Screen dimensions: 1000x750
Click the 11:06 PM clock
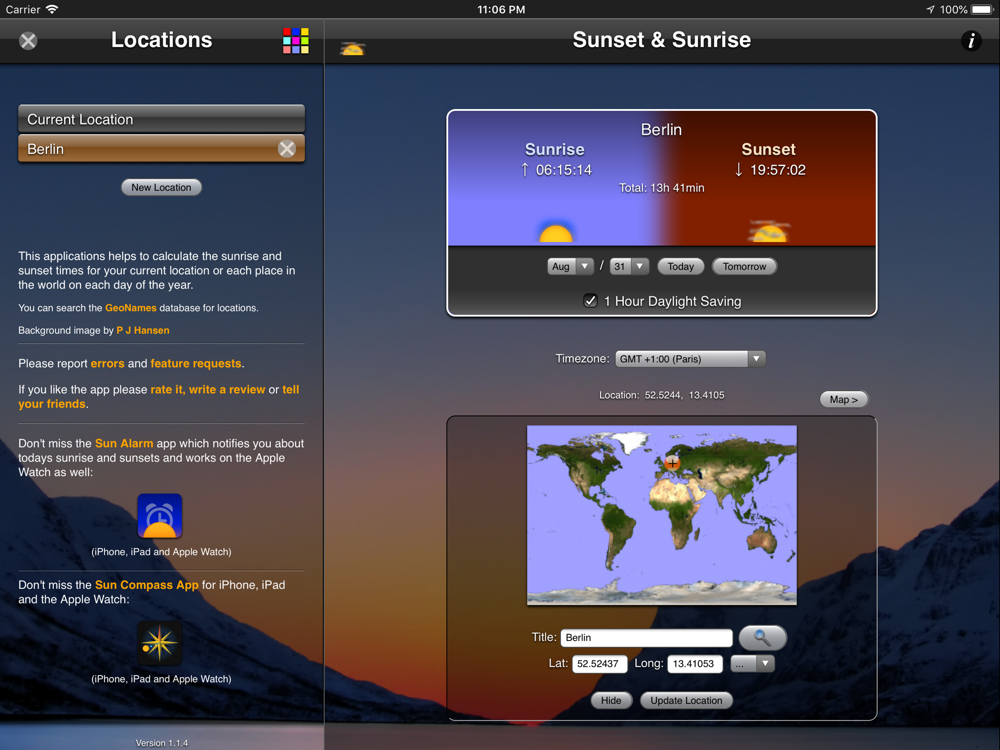[x=501, y=10]
